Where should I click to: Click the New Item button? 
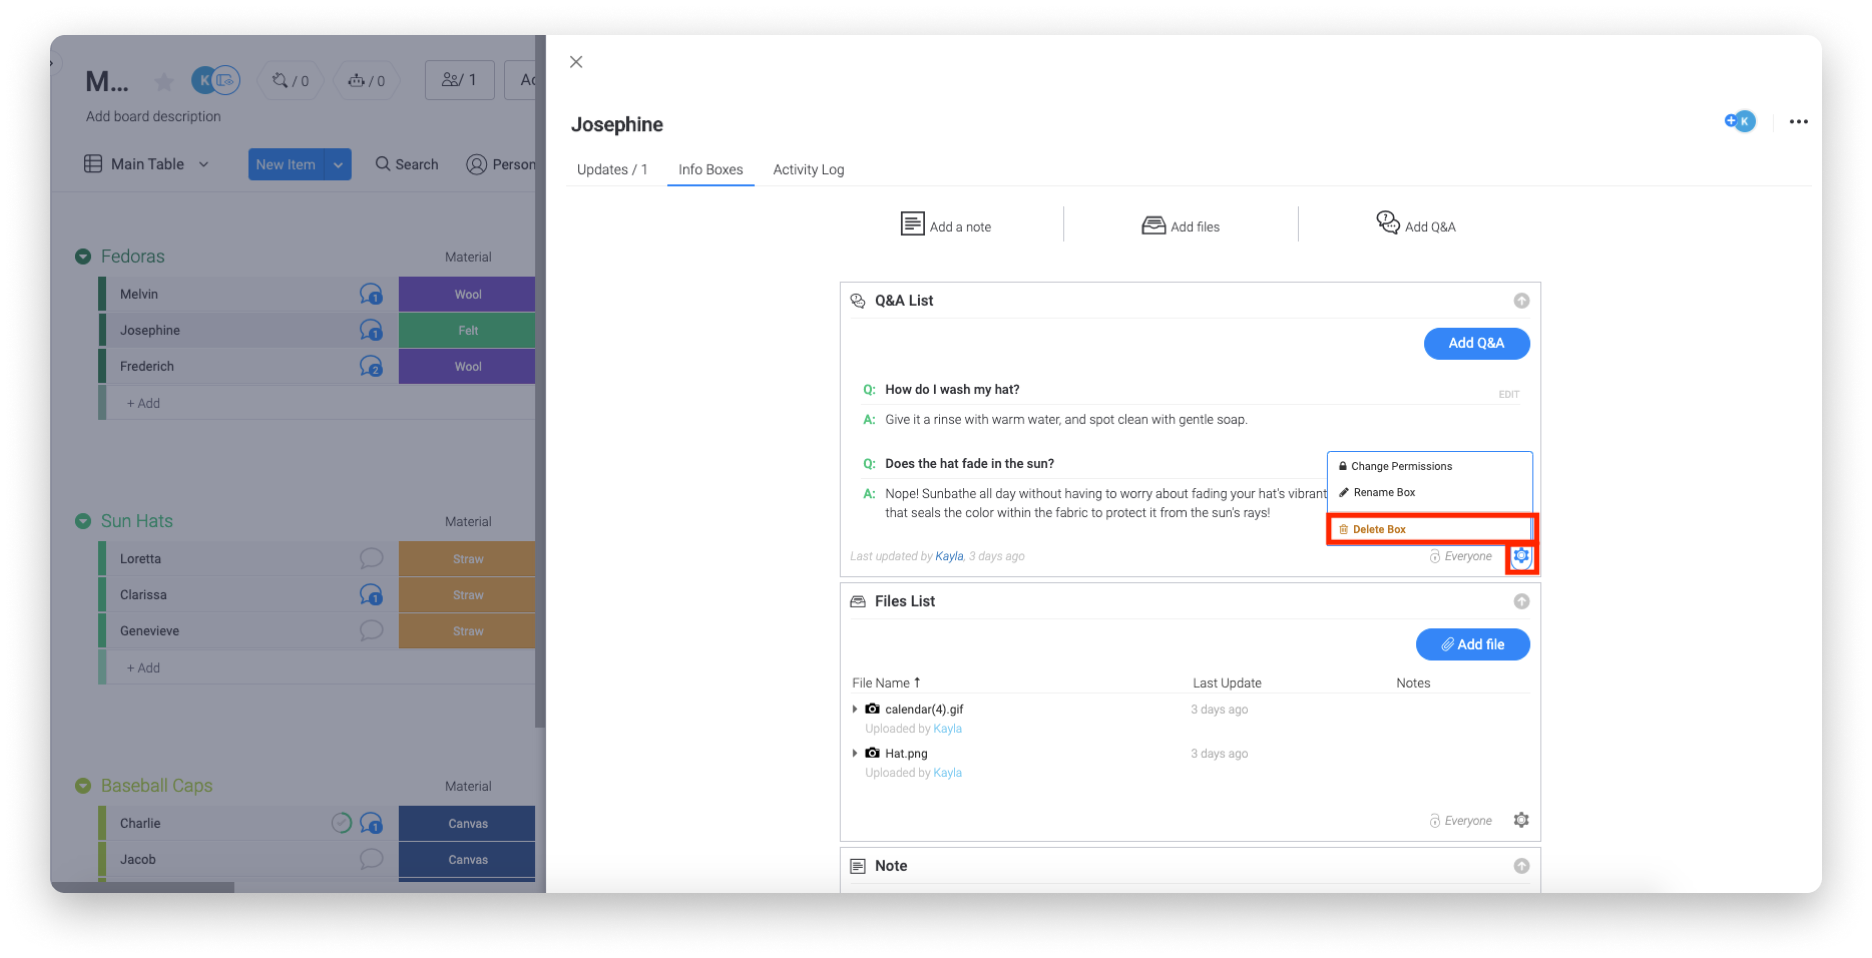click(x=286, y=165)
